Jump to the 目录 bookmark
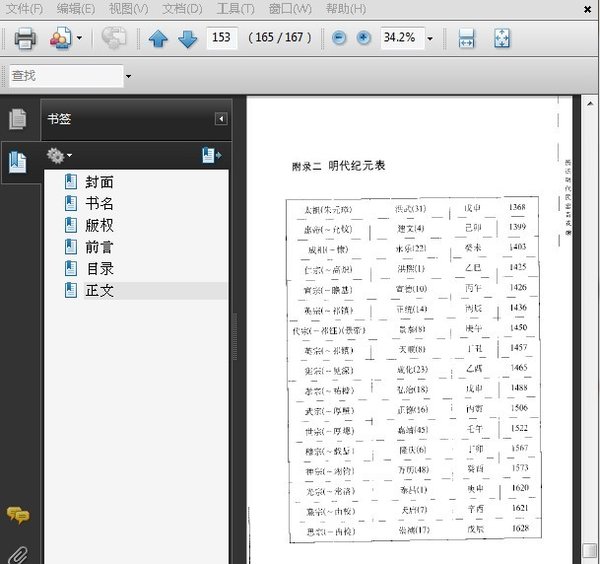Screen dimensions: 600x564 99,268
